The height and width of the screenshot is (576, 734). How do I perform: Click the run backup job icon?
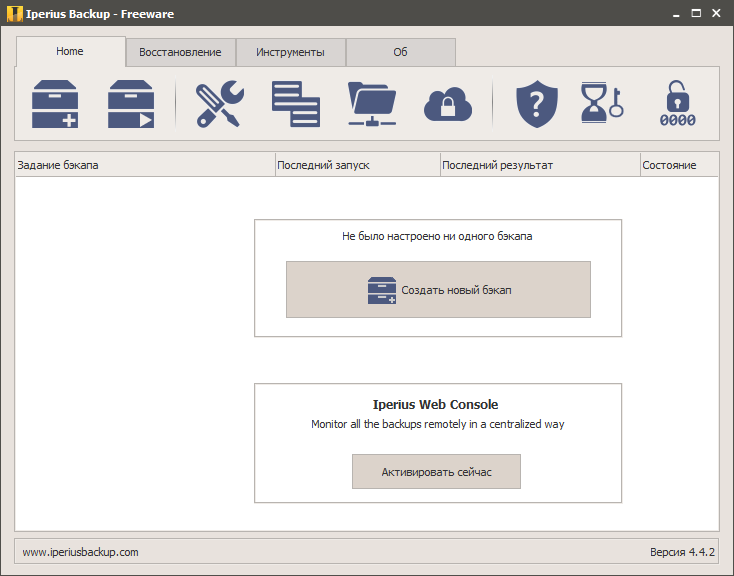[131, 104]
